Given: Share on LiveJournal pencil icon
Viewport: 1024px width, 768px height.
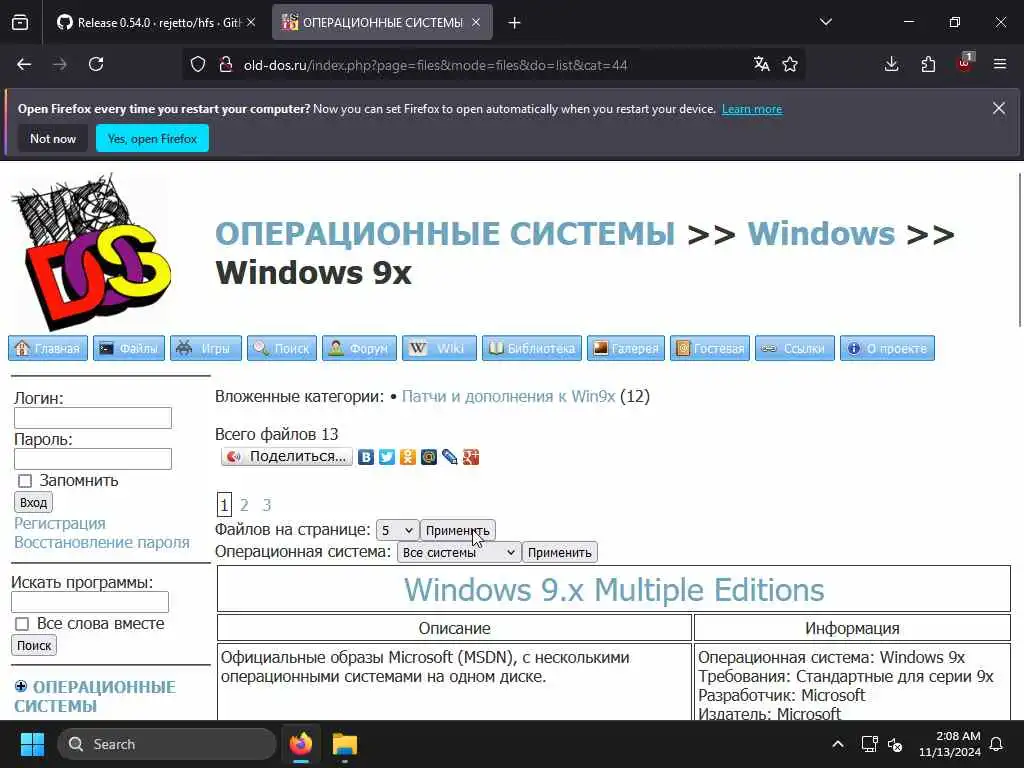Looking at the screenshot, I should (449, 457).
